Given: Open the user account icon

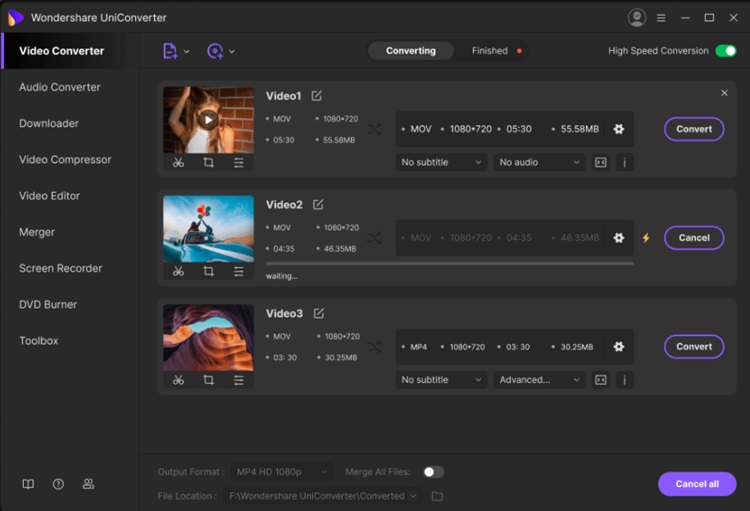Looking at the screenshot, I should [637, 18].
